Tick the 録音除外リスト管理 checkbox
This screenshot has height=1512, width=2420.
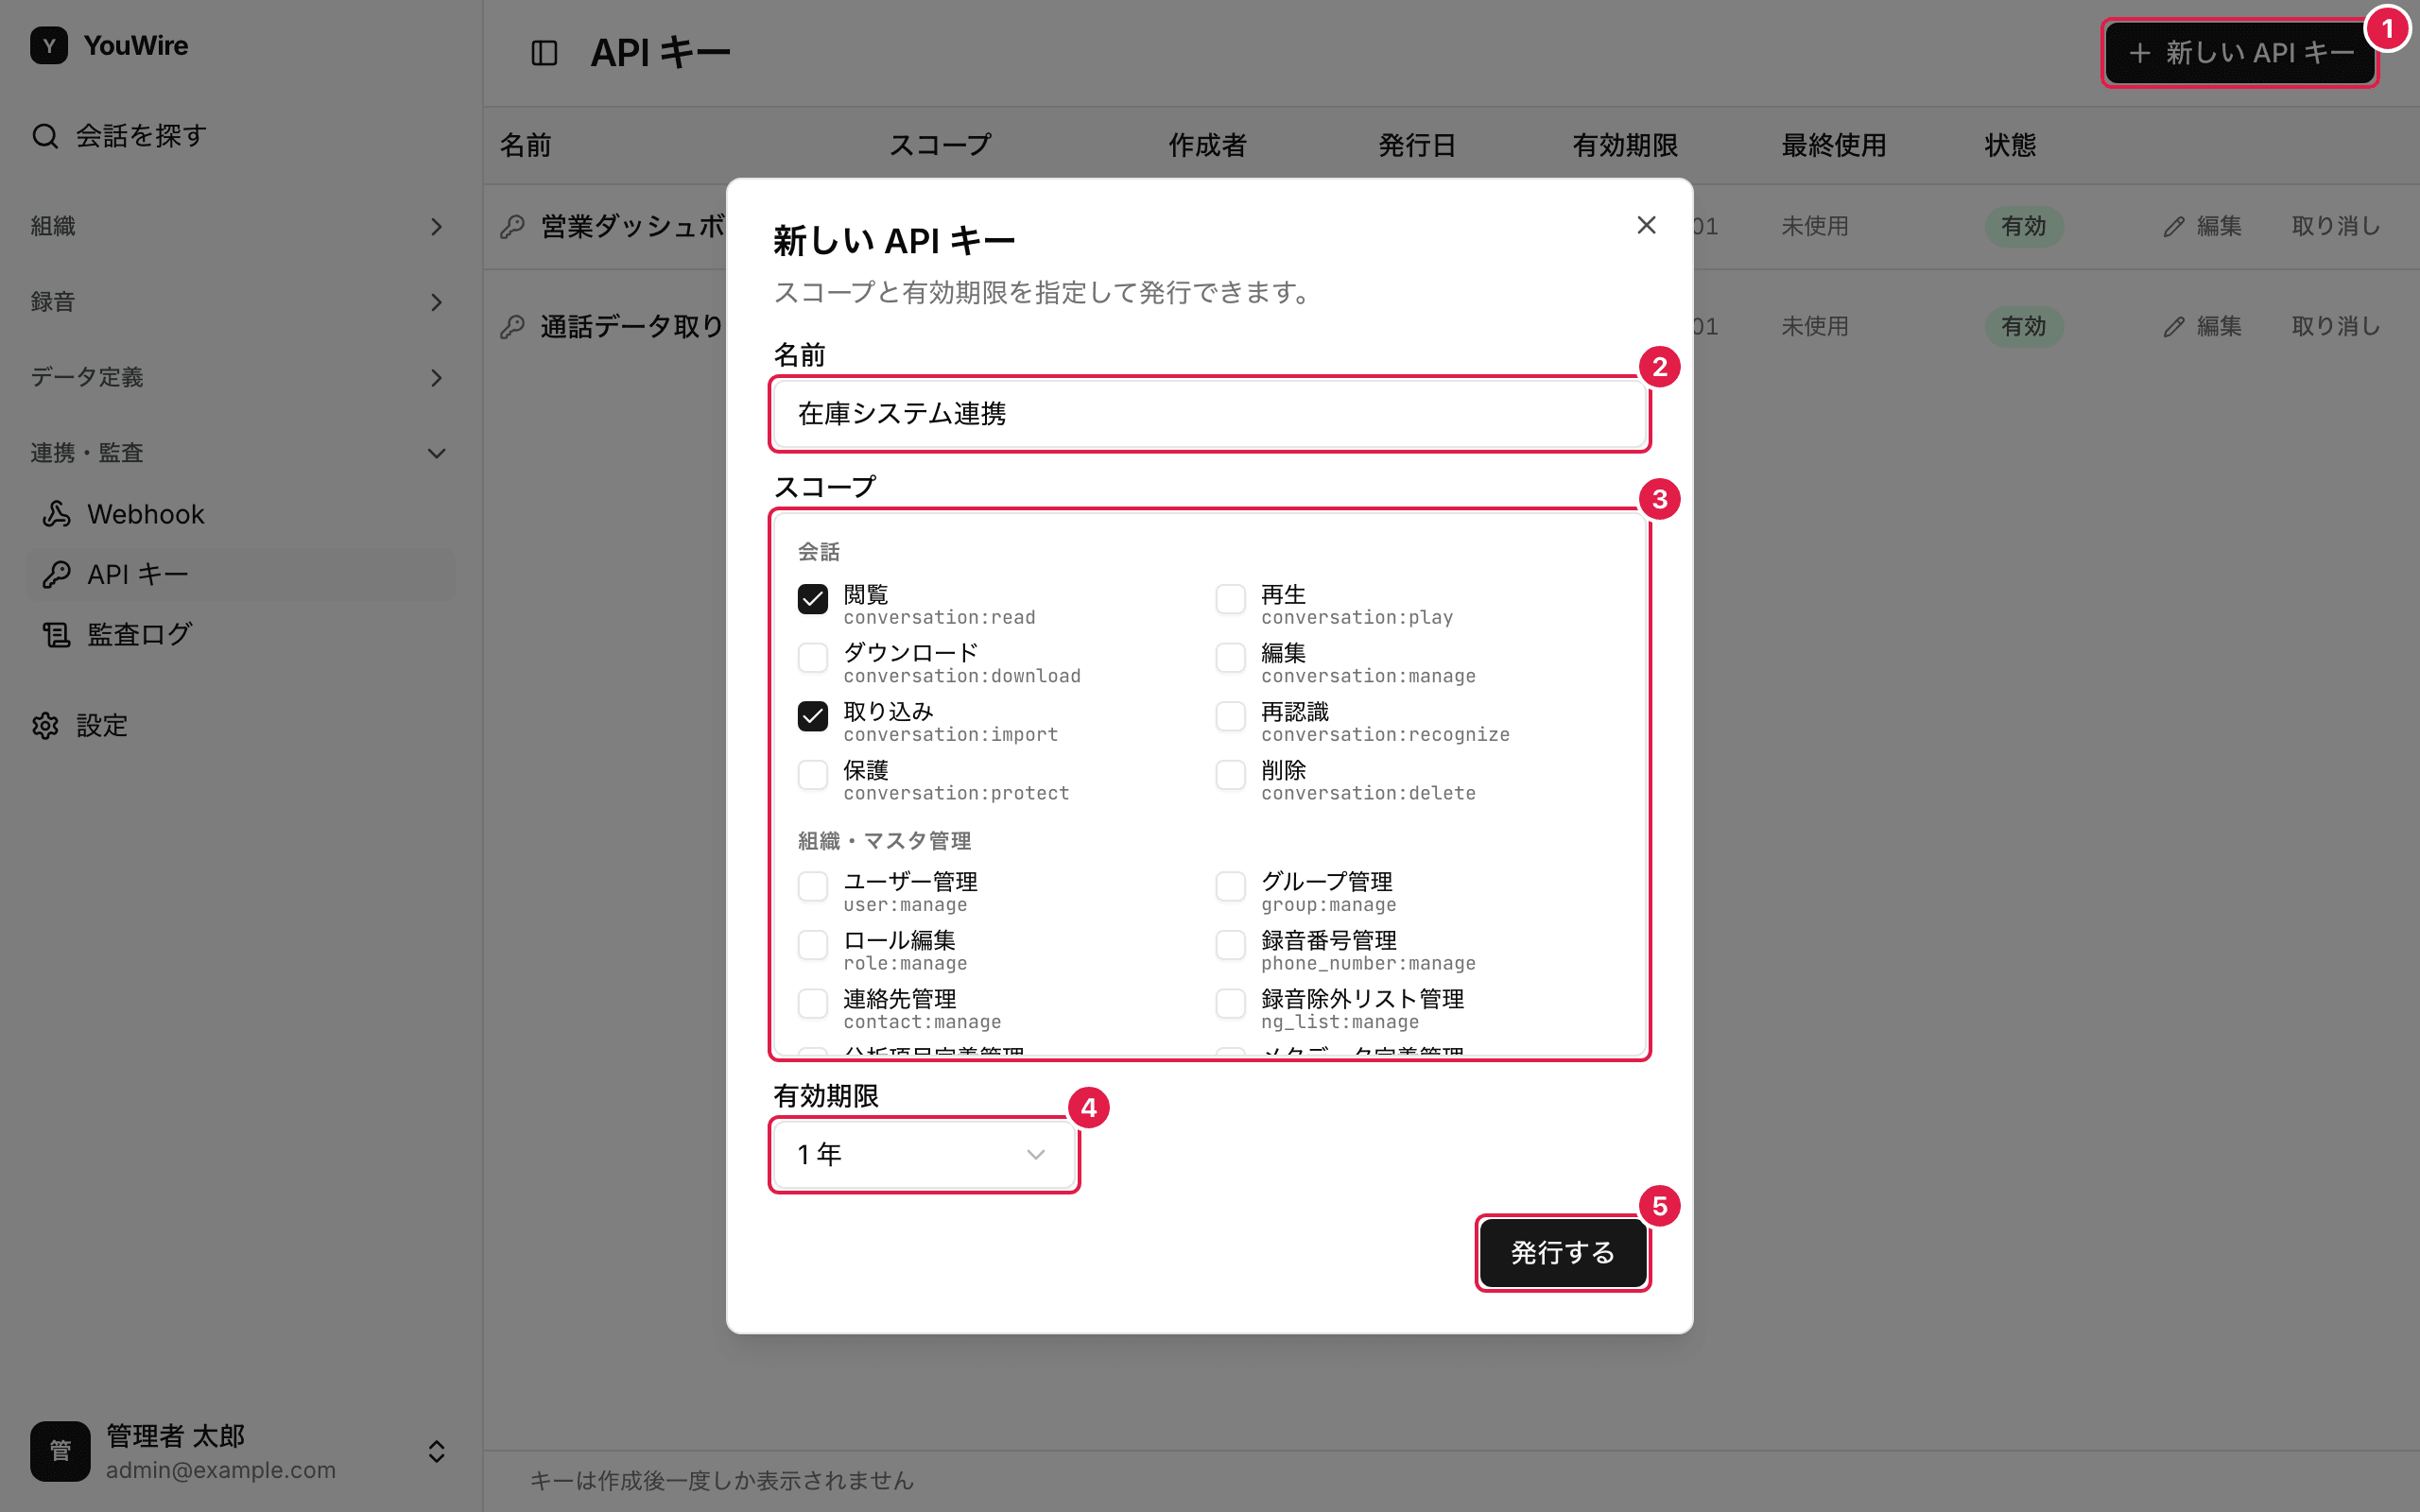1231,1003
